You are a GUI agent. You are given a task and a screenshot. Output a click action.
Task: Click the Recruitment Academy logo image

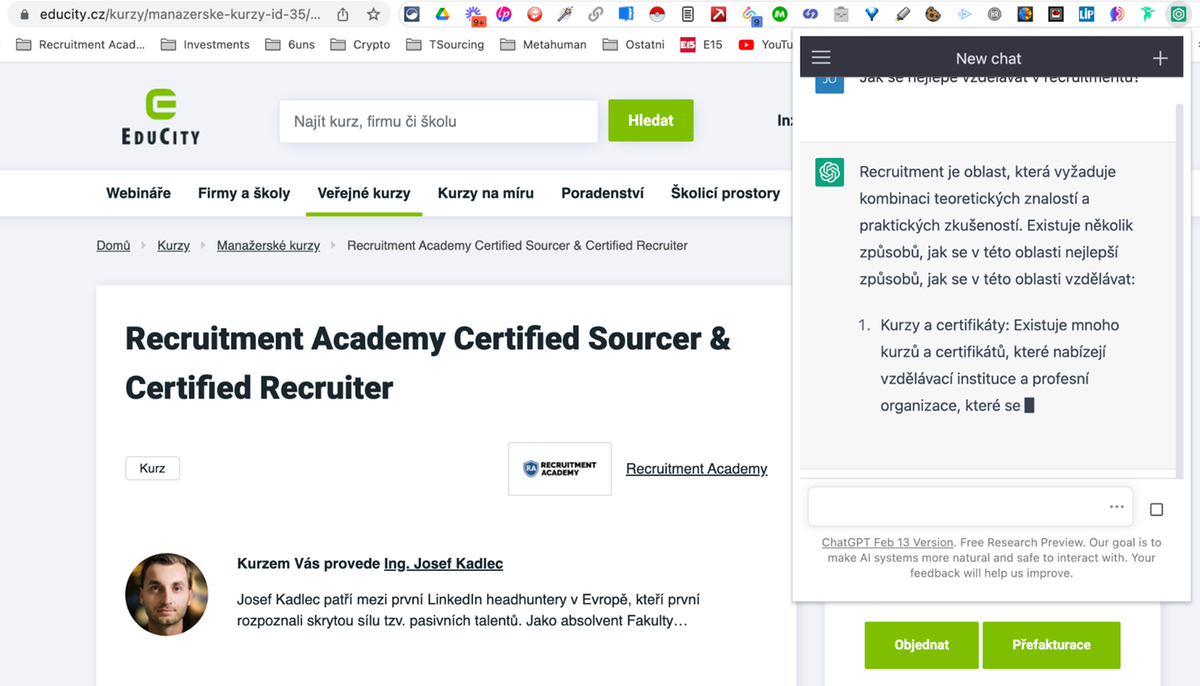click(560, 468)
